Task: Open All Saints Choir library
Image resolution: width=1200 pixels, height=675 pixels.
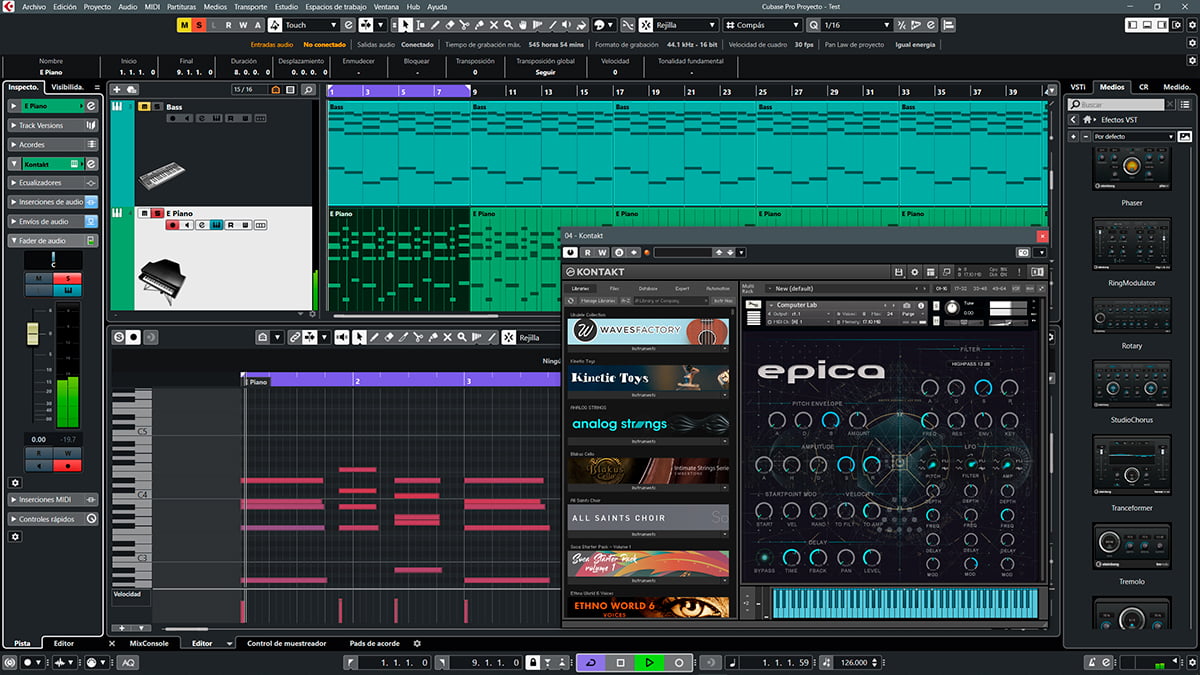Action: click(648, 517)
